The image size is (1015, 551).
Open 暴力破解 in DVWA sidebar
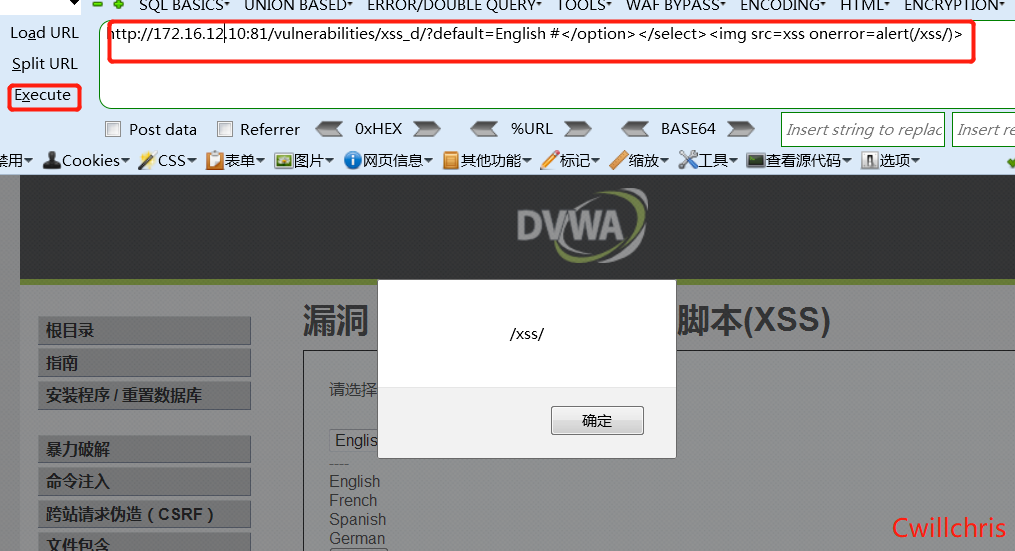(144, 449)
